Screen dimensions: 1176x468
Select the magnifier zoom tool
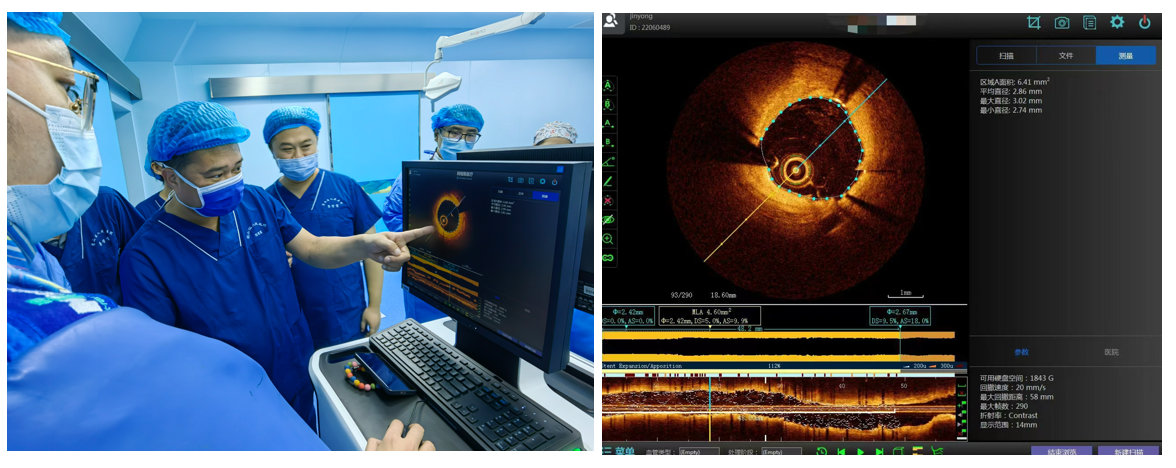click(608, 239)
